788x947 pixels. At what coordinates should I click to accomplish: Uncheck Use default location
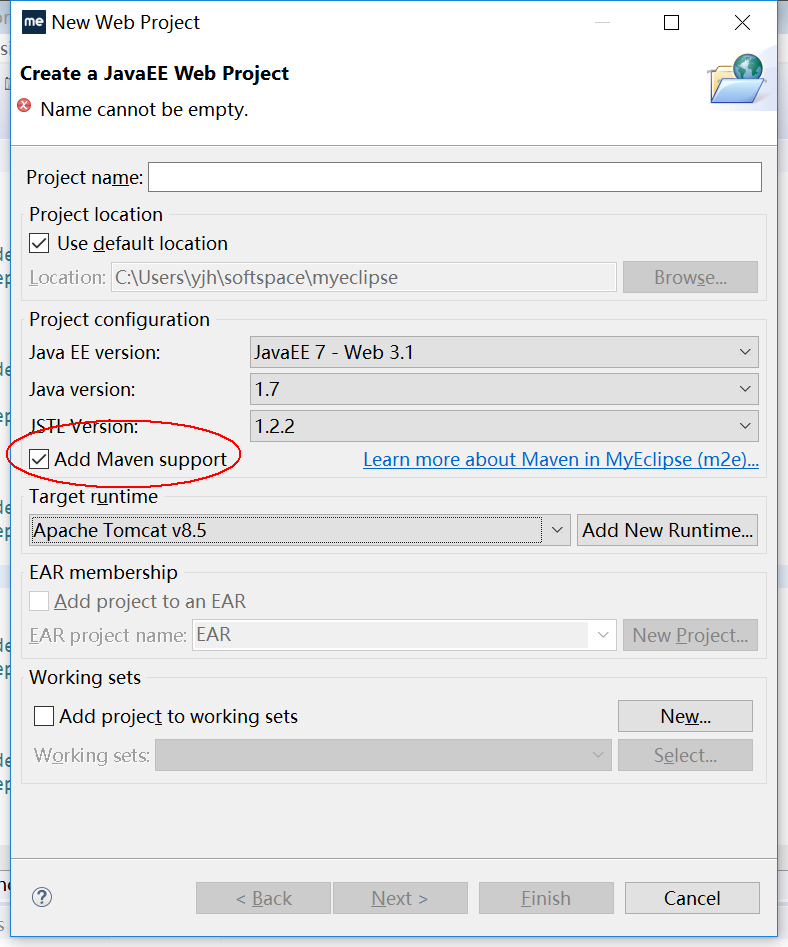[x=39, y=244]
